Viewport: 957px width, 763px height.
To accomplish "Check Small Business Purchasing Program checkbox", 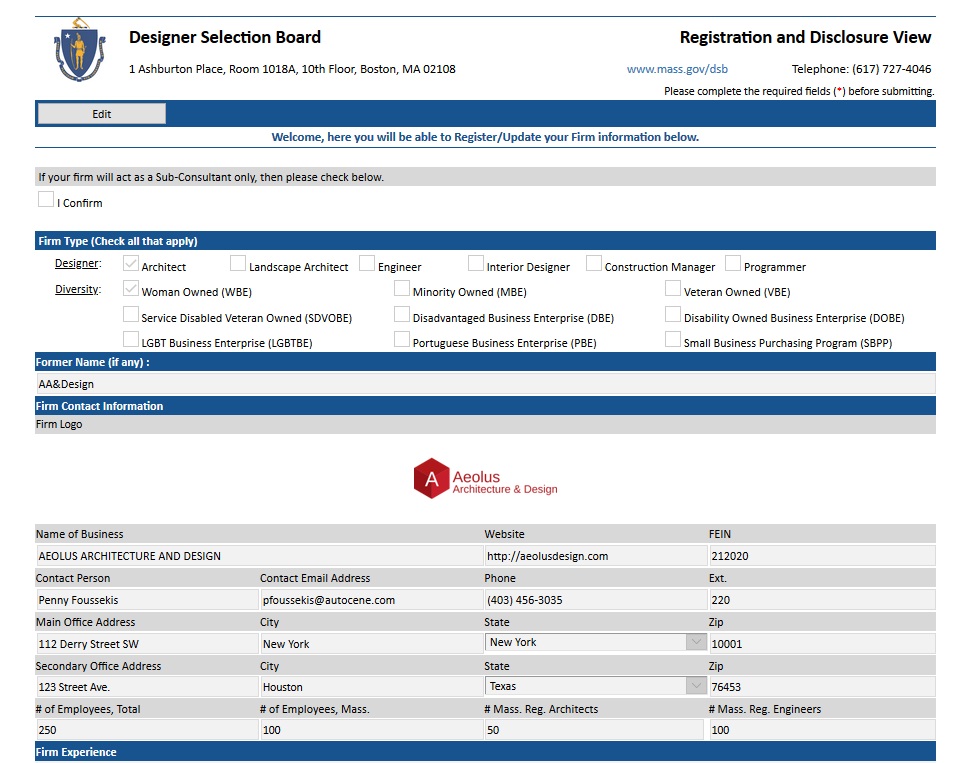I will click(x=673, y=341).
